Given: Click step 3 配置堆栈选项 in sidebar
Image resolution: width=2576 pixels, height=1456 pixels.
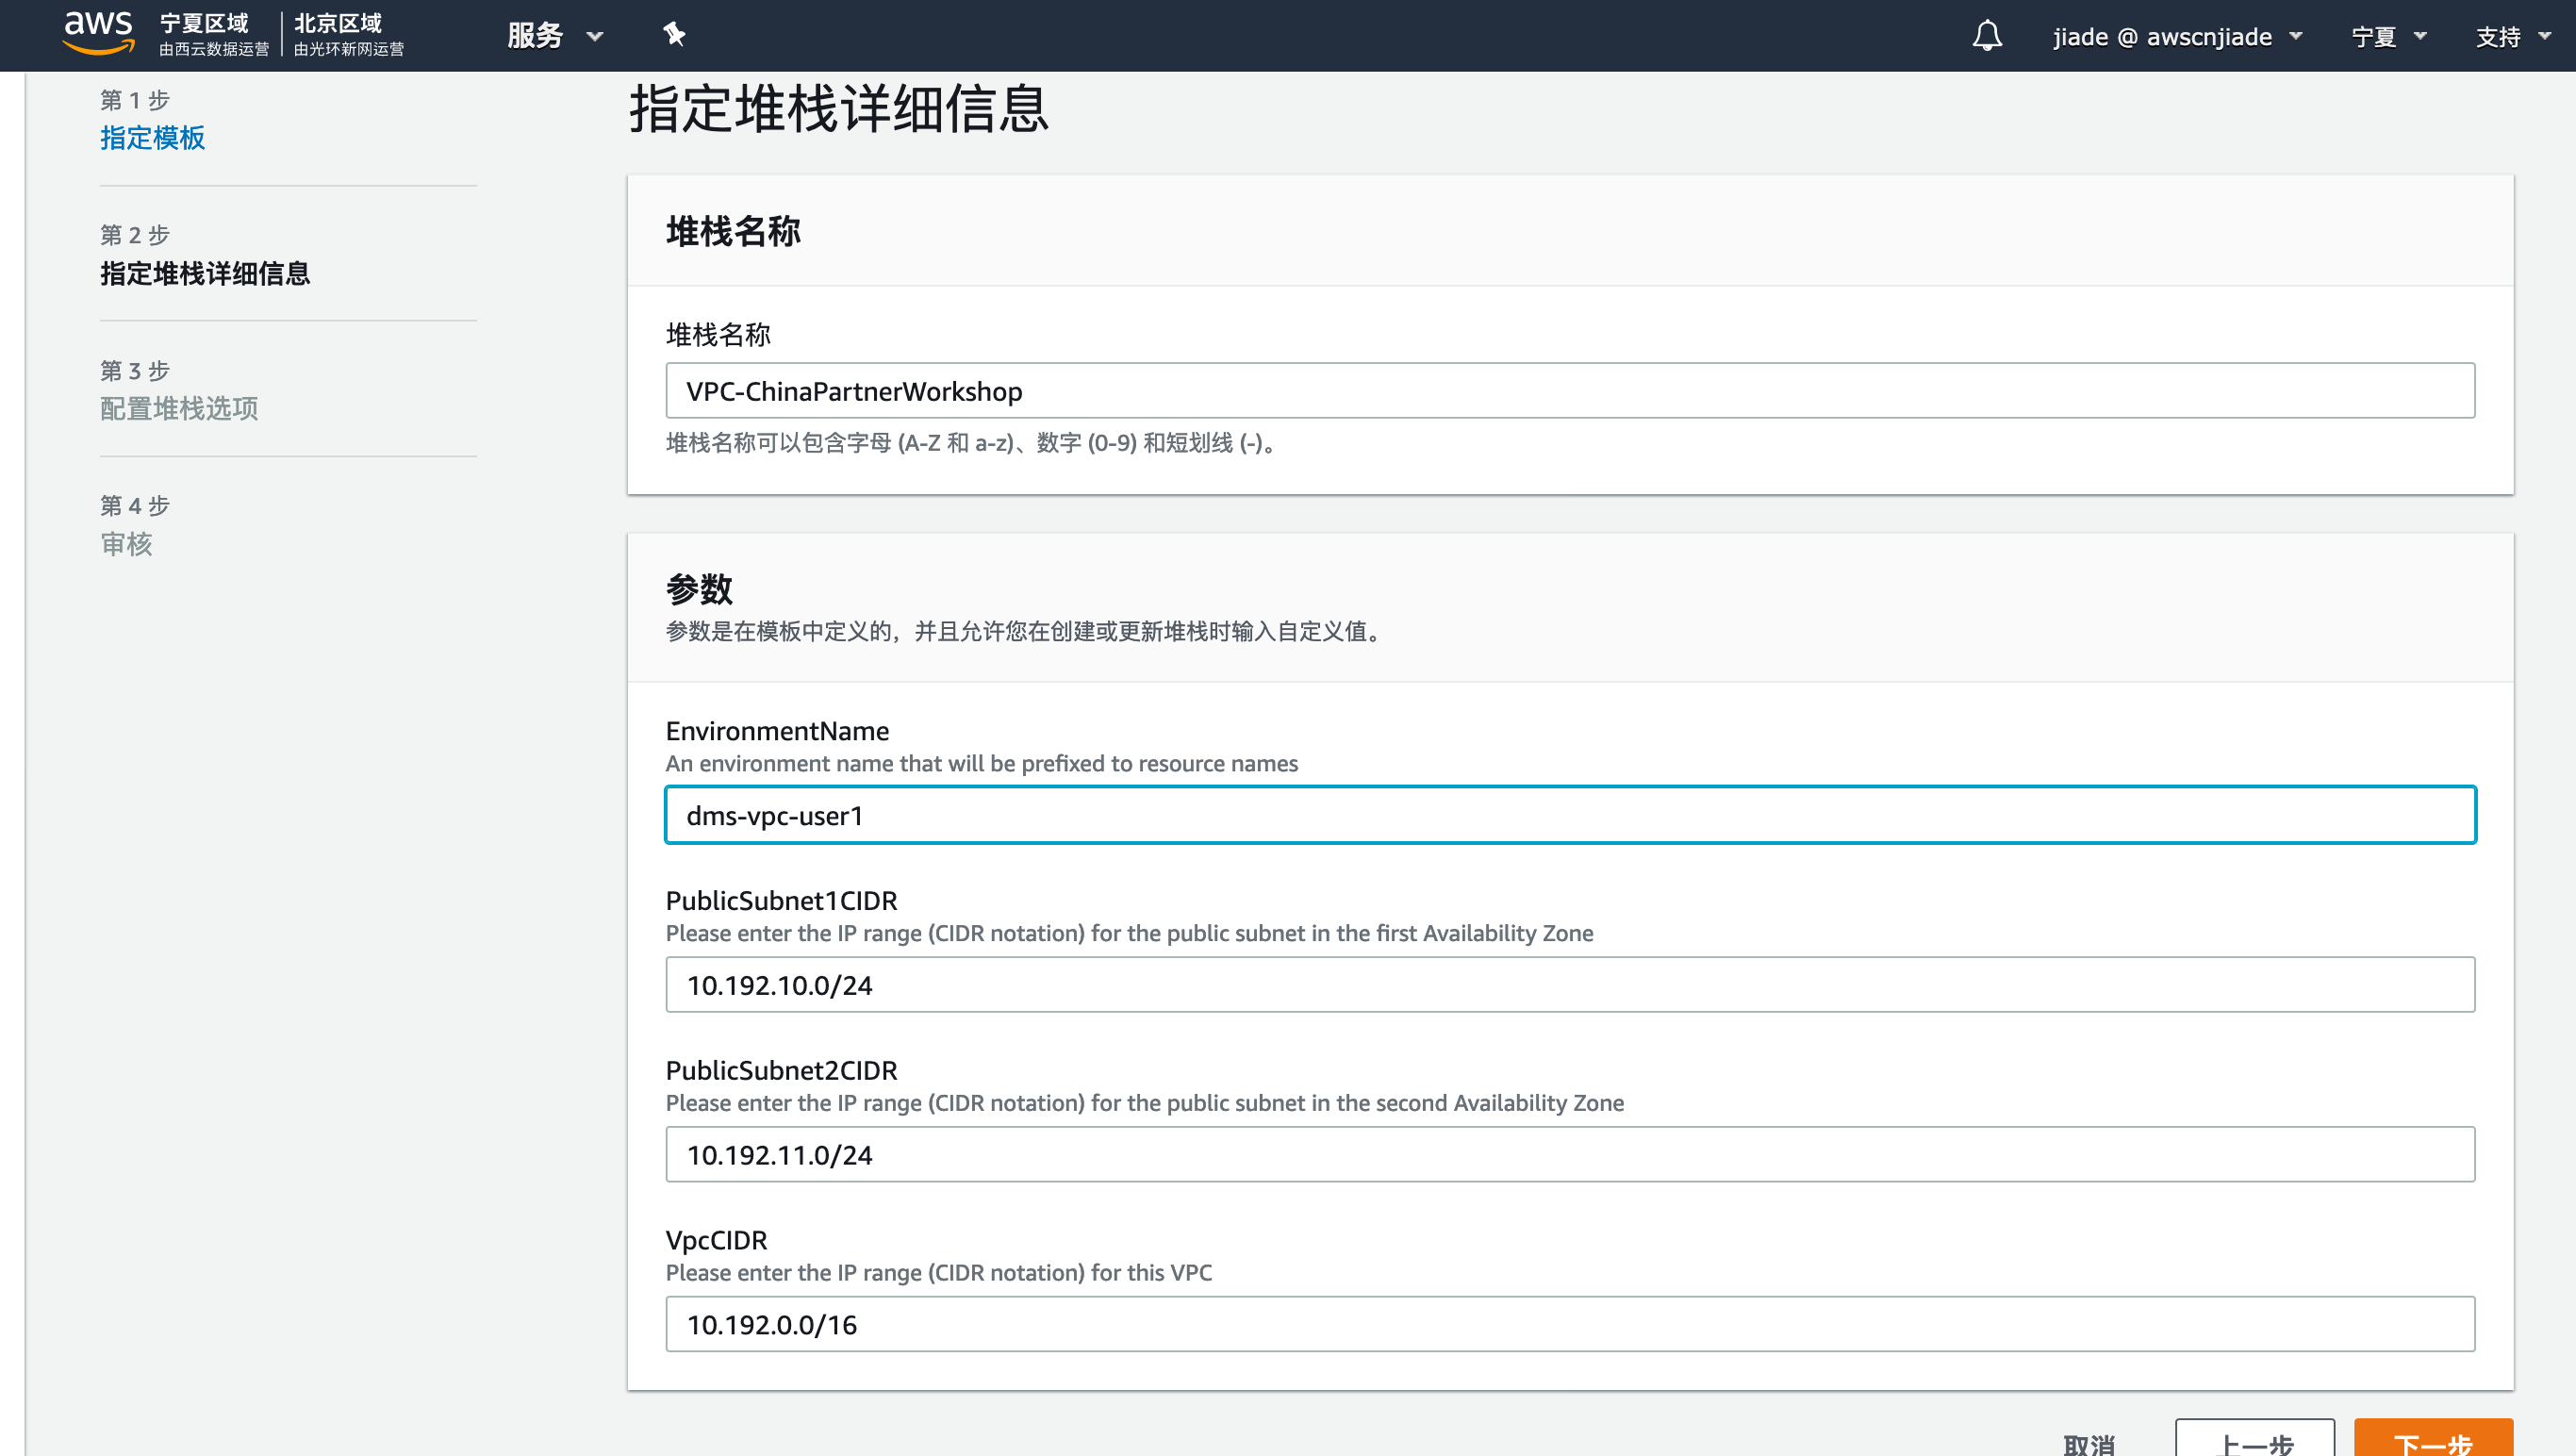Looking at the screenshot, I should pyautogui.click(x=179, y=409).
